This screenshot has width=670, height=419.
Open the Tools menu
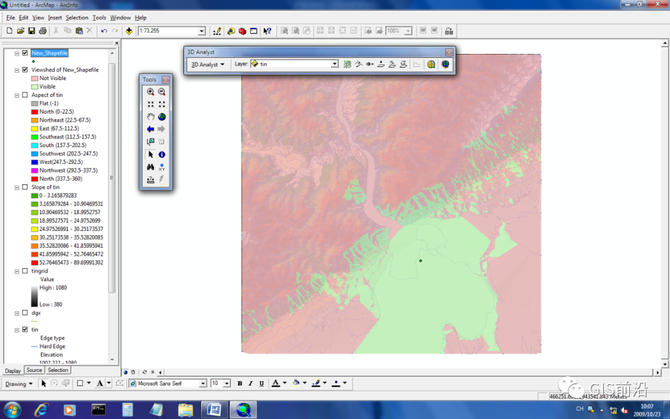click(99, 18)
